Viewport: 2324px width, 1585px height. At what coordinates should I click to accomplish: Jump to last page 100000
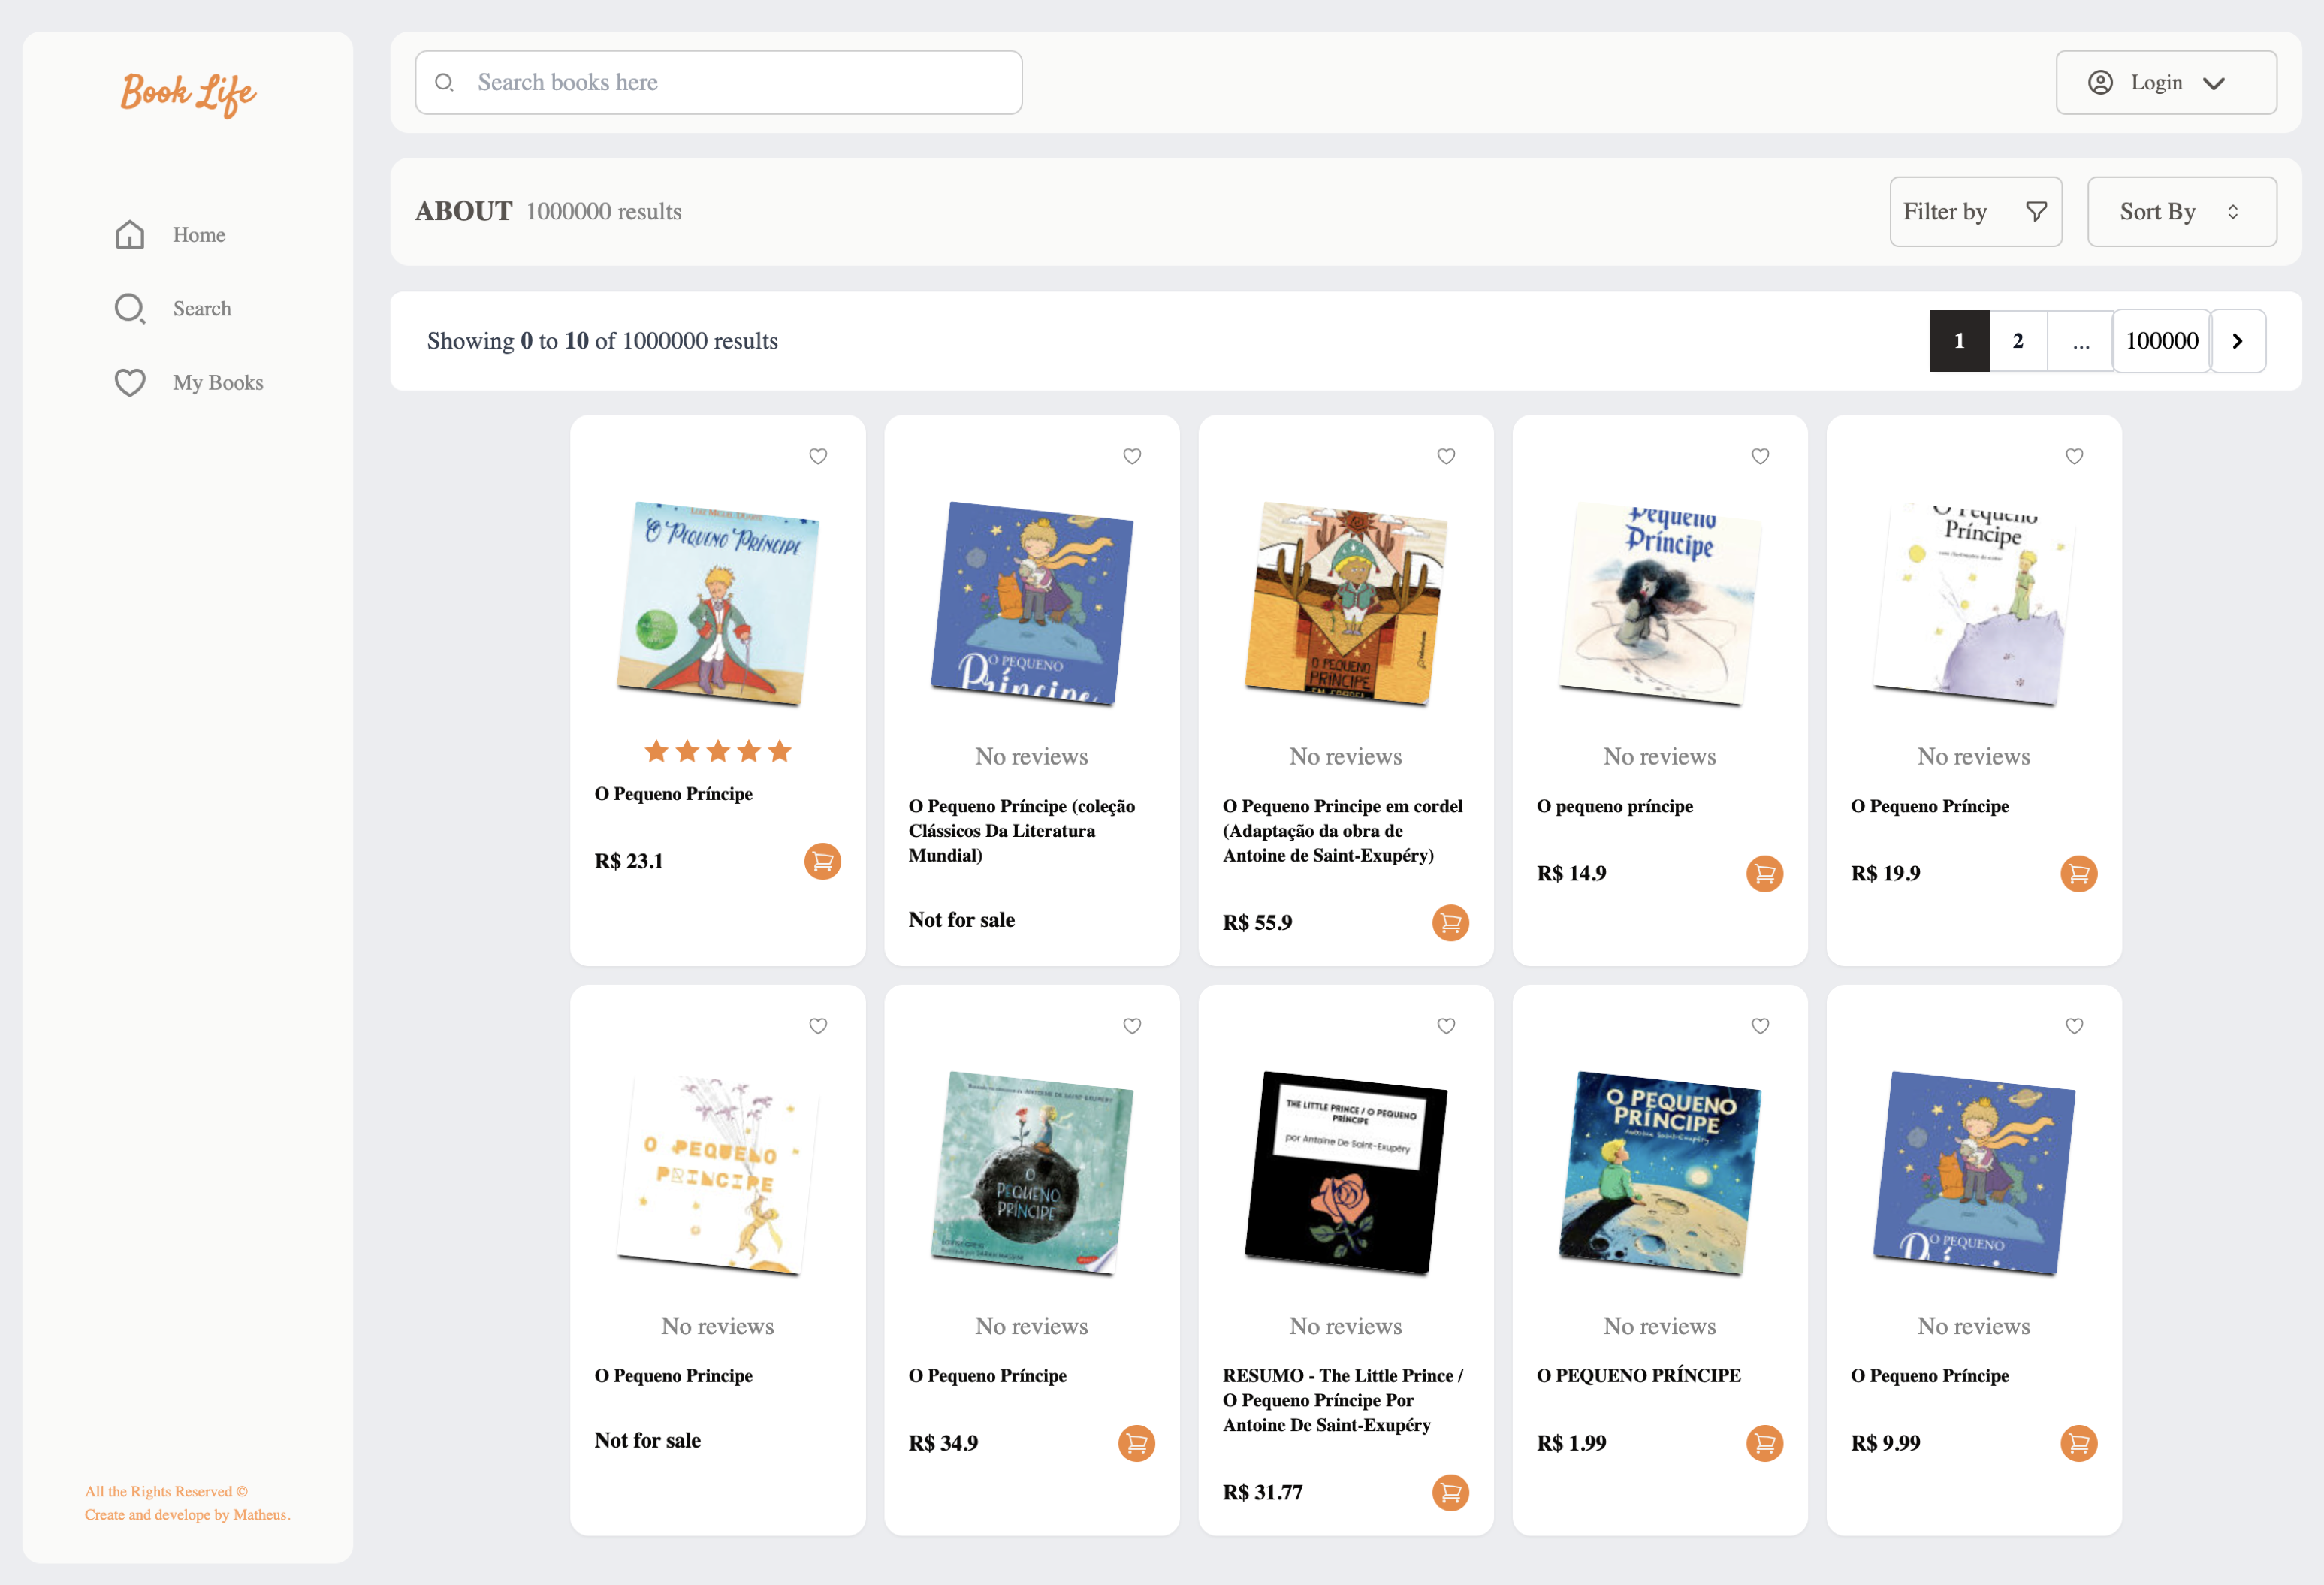coord(2161,341)
